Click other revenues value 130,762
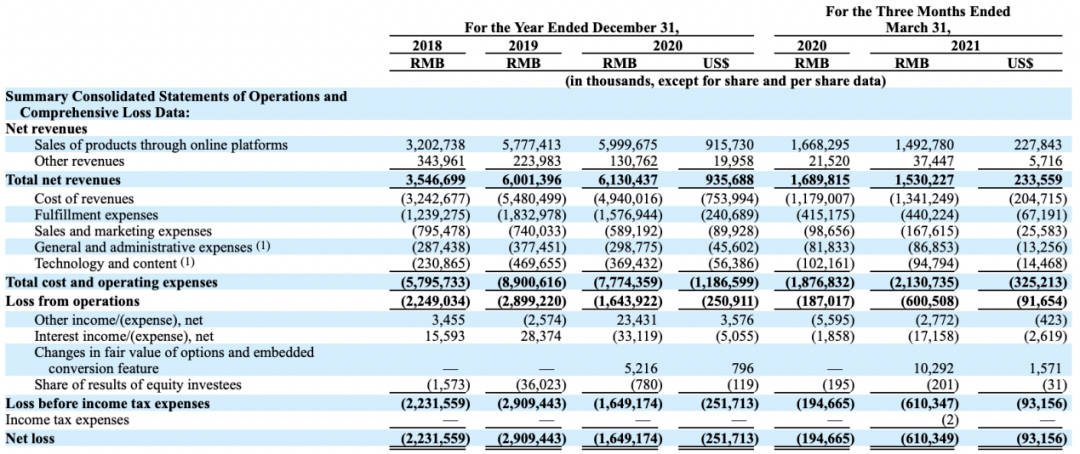Screen dimensions: 1080x454 (x=634, y=161)
